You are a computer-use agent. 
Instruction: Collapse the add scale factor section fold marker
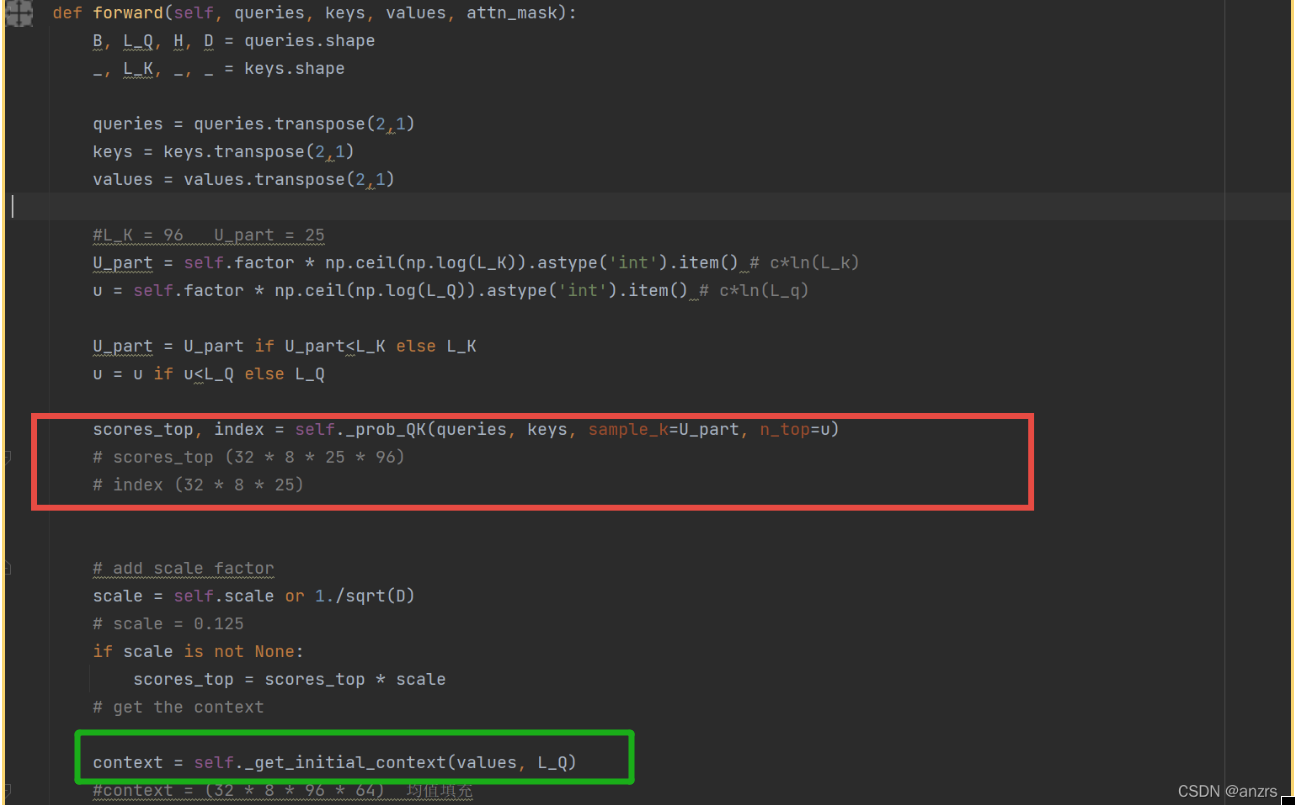pos(8,567)
